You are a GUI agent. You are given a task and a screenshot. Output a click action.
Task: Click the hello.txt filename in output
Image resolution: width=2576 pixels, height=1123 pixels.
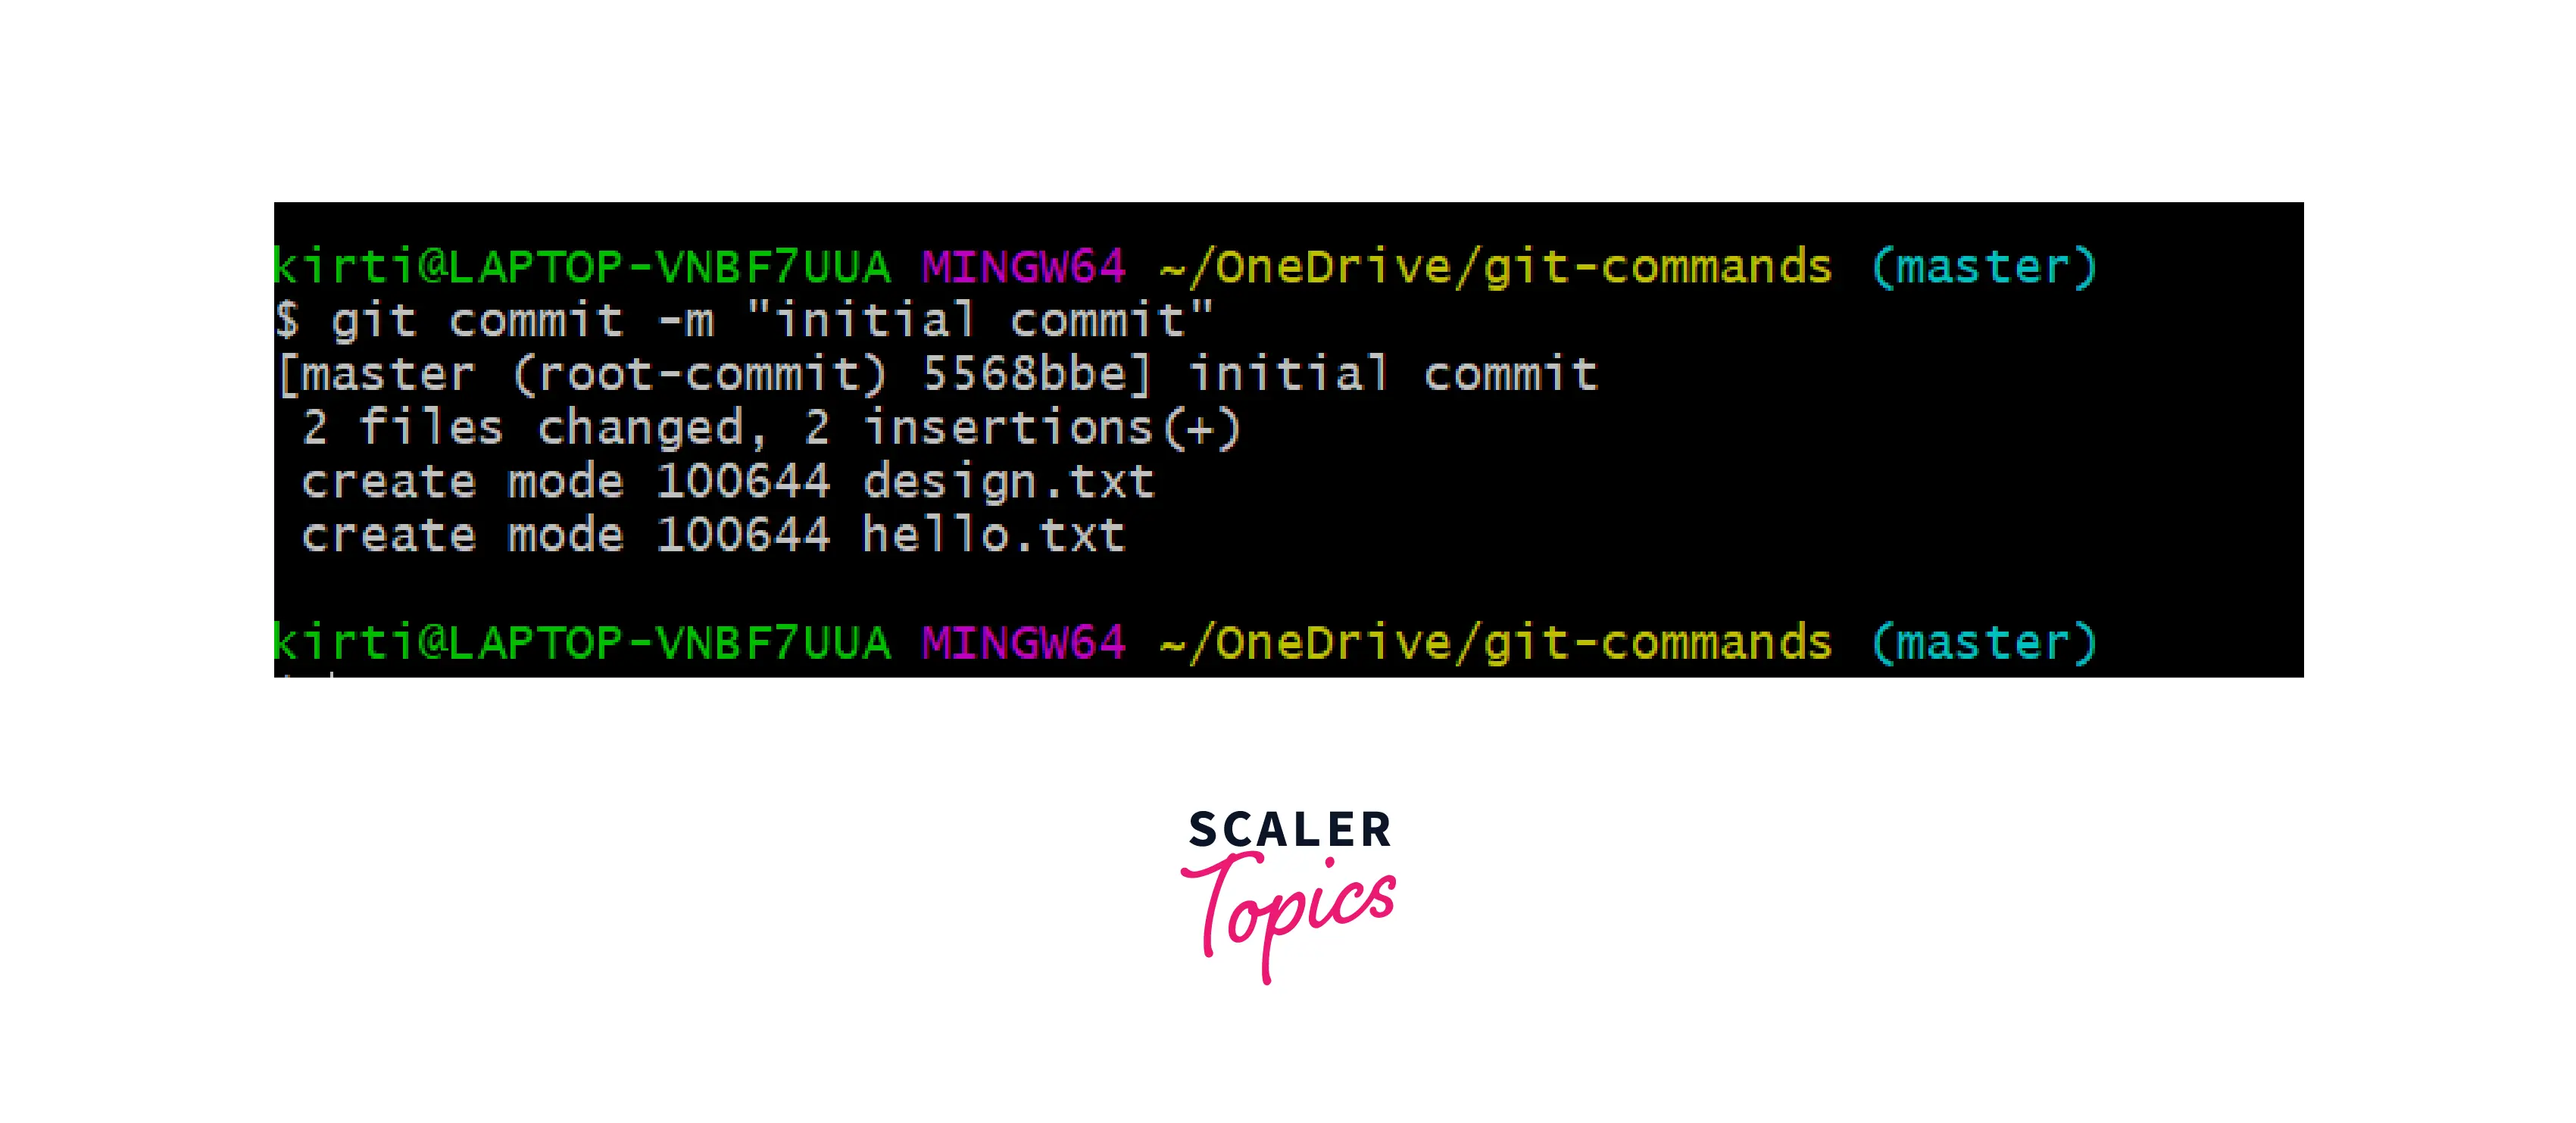(x=993, y=535)
